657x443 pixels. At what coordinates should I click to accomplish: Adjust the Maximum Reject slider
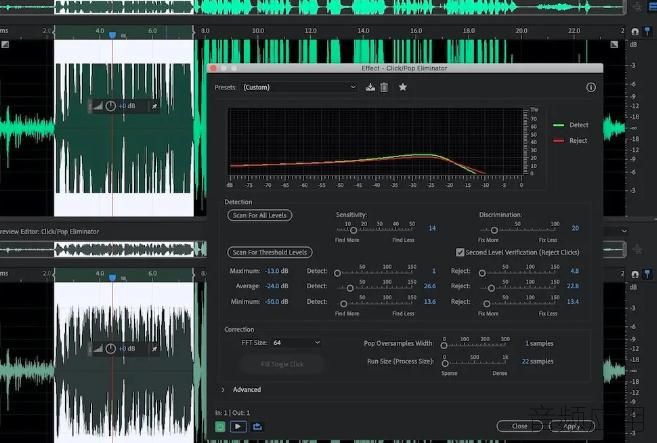pos(482,273)
